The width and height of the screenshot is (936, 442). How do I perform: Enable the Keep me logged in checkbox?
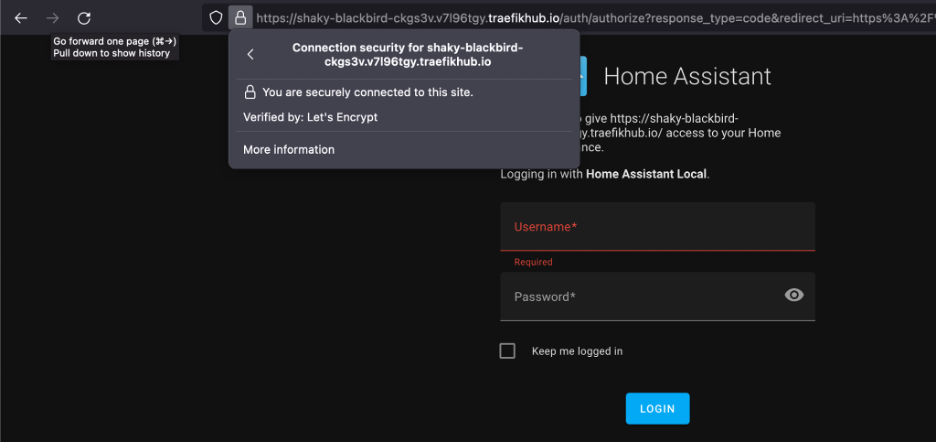point(508,351)
